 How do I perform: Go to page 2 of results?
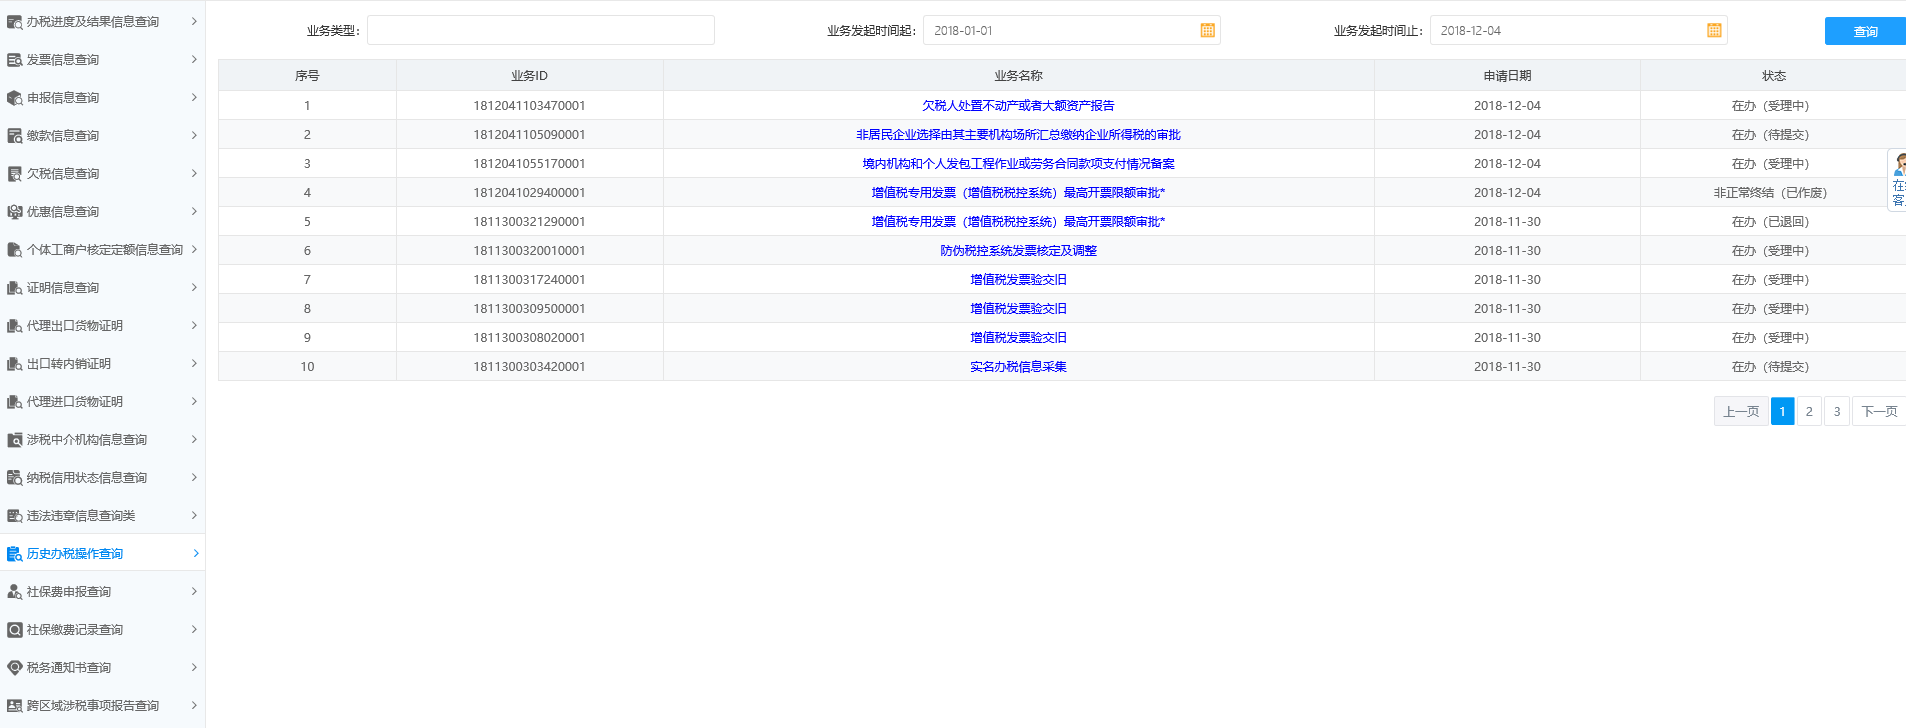tap(1809, 411)
